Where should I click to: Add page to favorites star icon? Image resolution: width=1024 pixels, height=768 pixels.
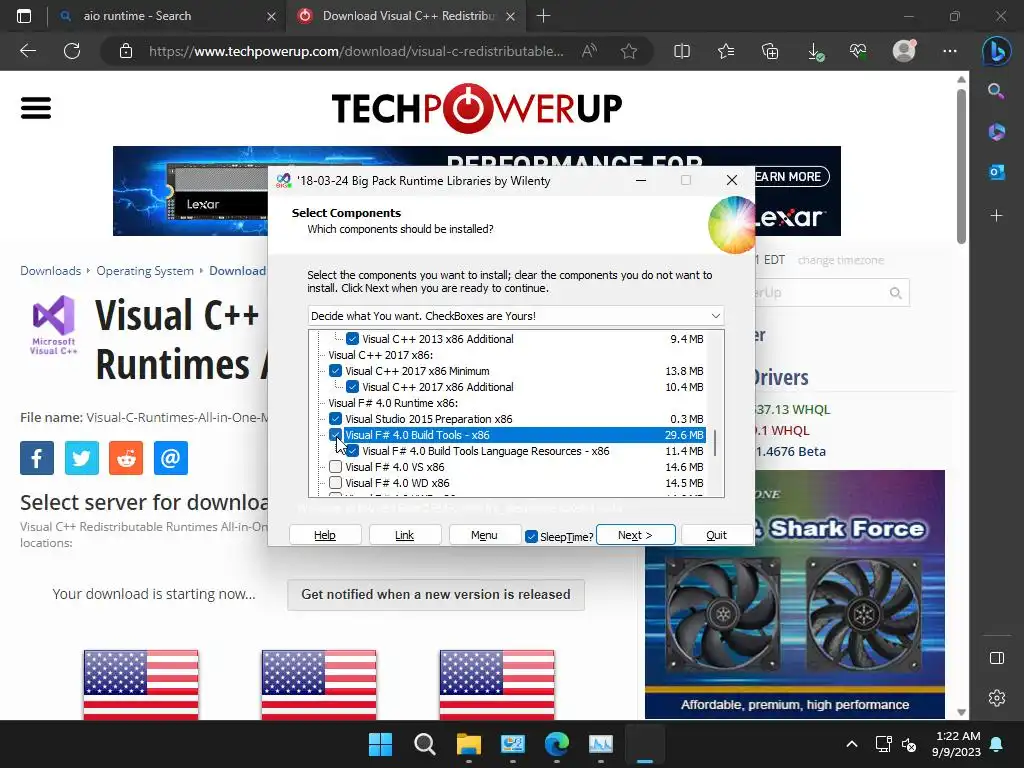coord(629,51)
